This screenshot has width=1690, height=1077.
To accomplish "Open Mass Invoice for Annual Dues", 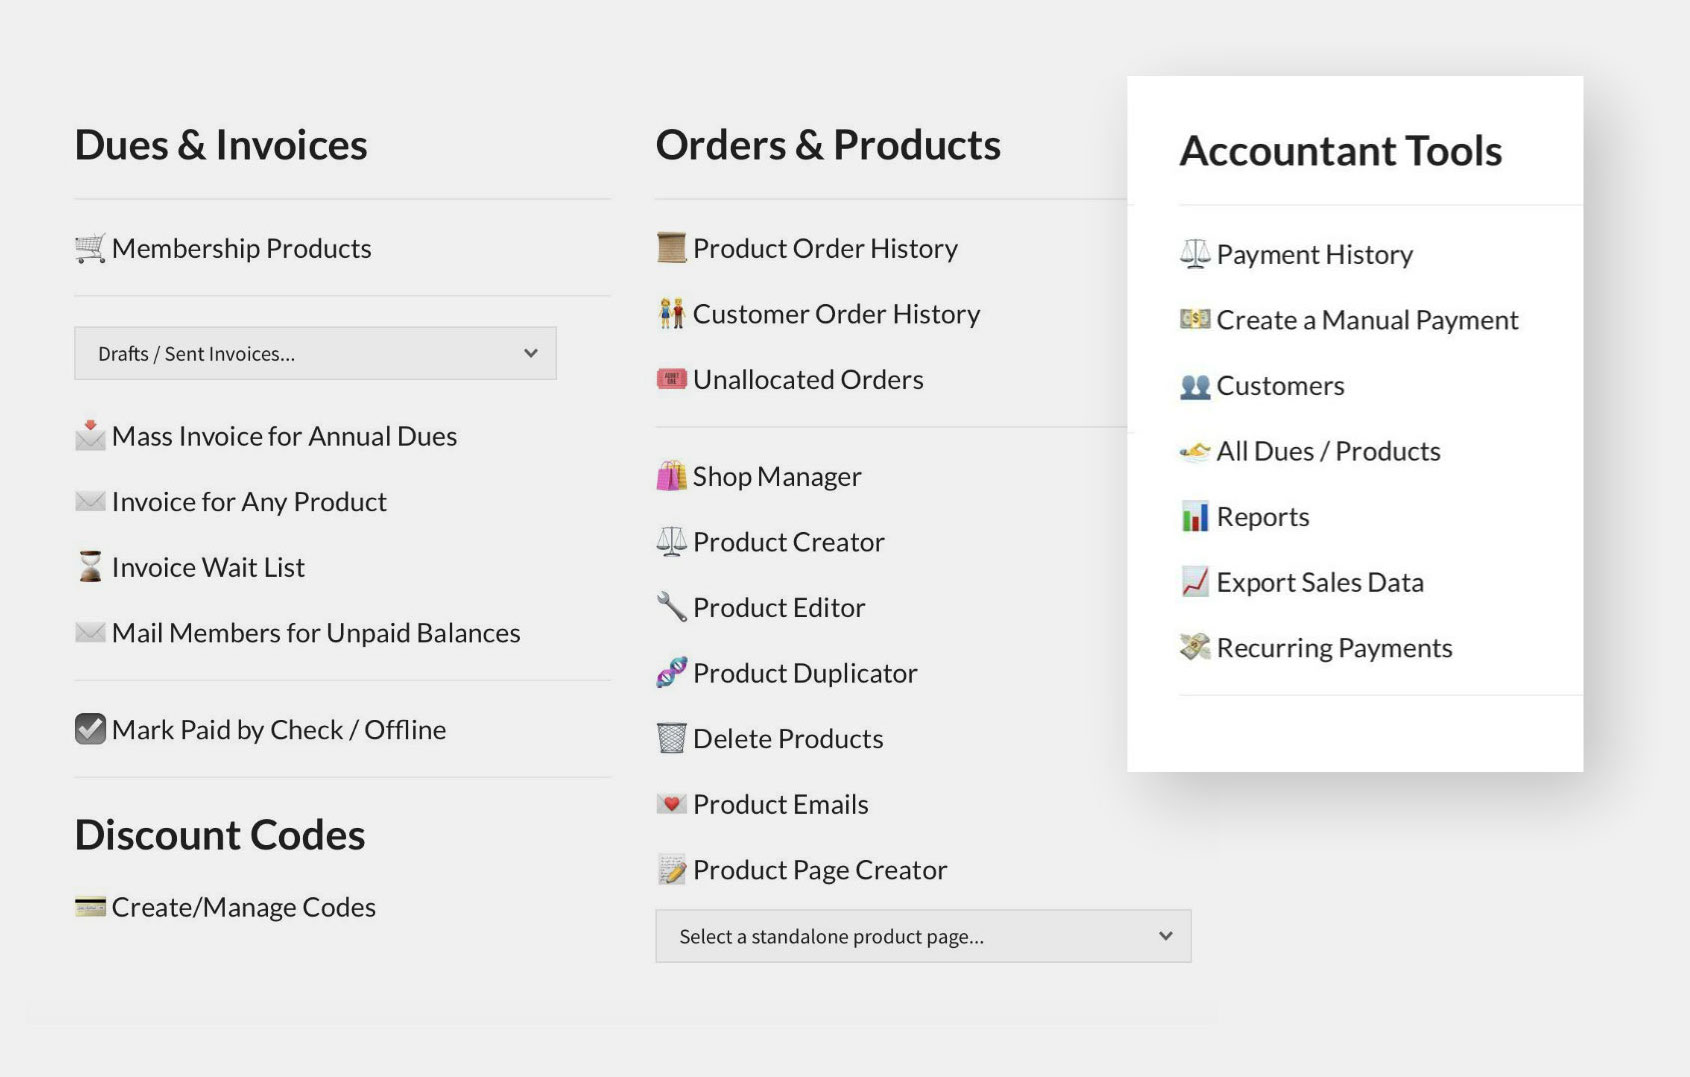I will tap(284, 436).
